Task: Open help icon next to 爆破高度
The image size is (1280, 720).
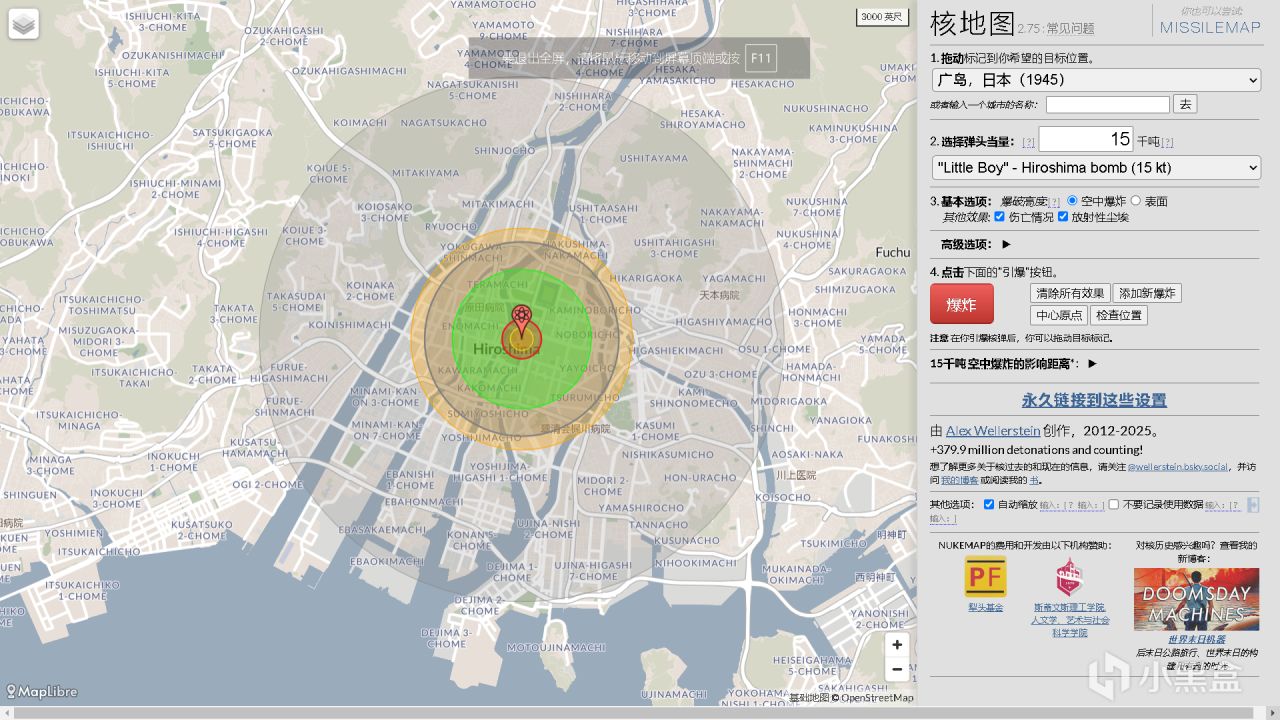Action: (1054, 202)
